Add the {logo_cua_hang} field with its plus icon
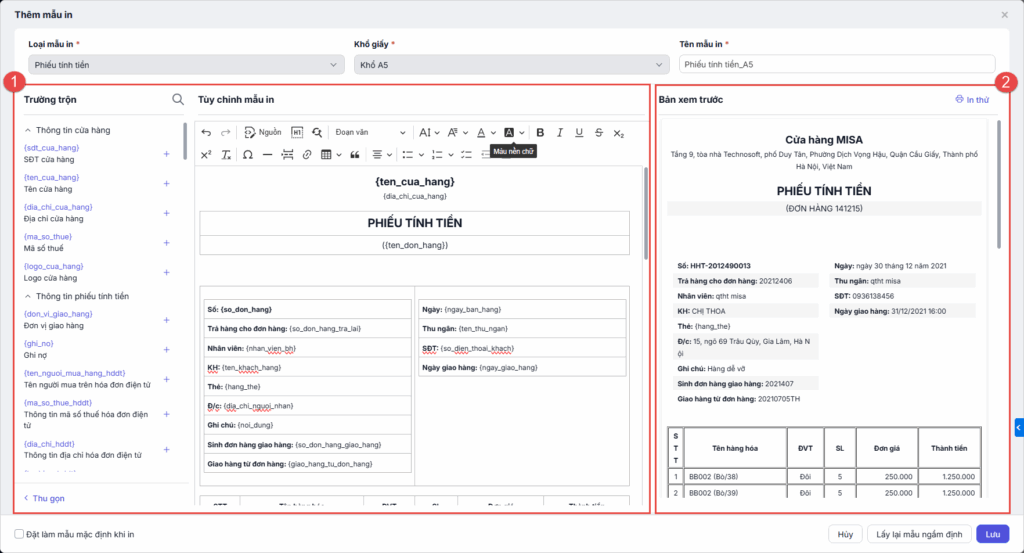The height and width of the screenshot is (553, 1024). (x=167, y=272)
